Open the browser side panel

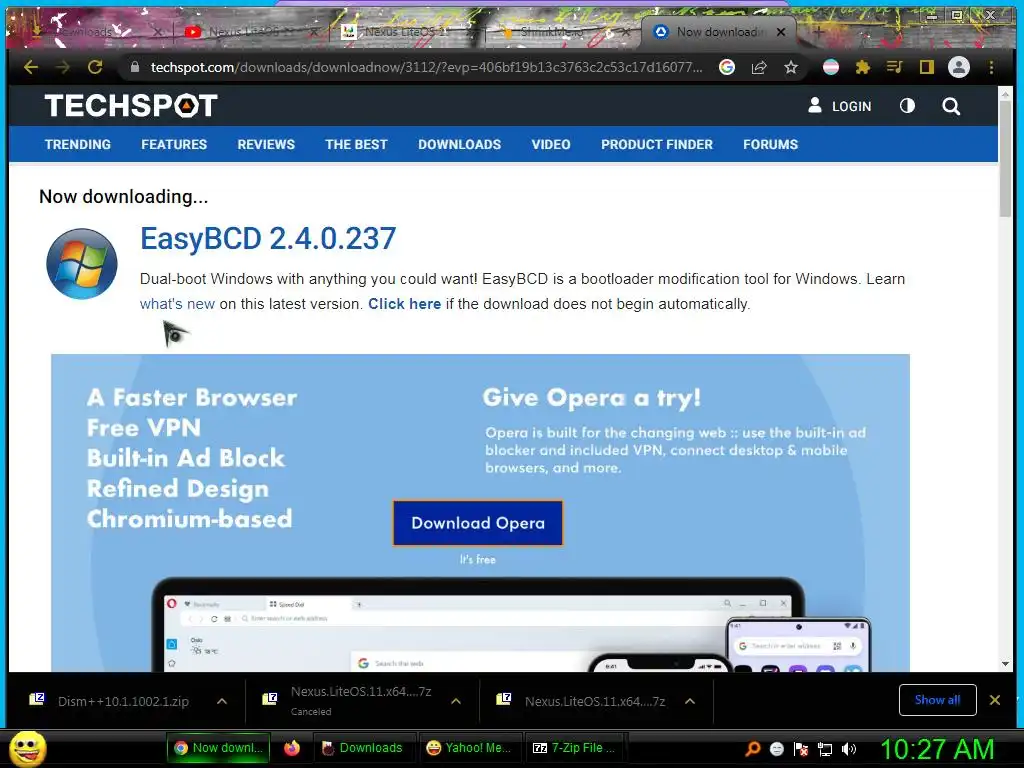point(927,67)
